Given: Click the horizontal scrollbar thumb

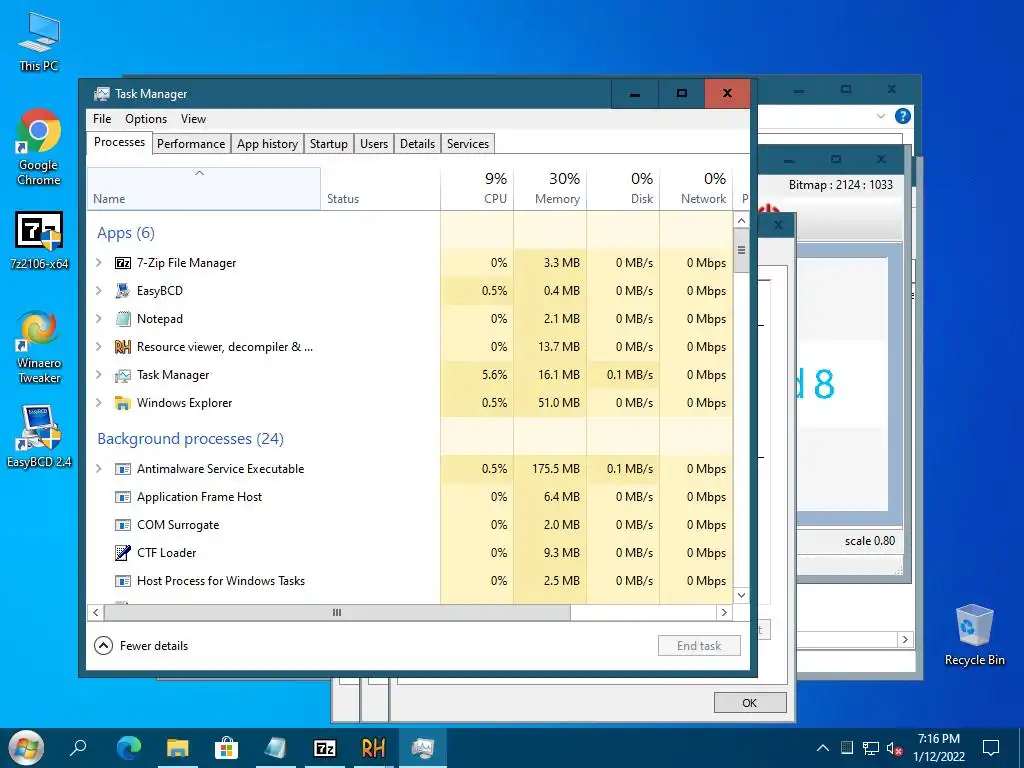Looking at the screenshot, I should 337,613.
